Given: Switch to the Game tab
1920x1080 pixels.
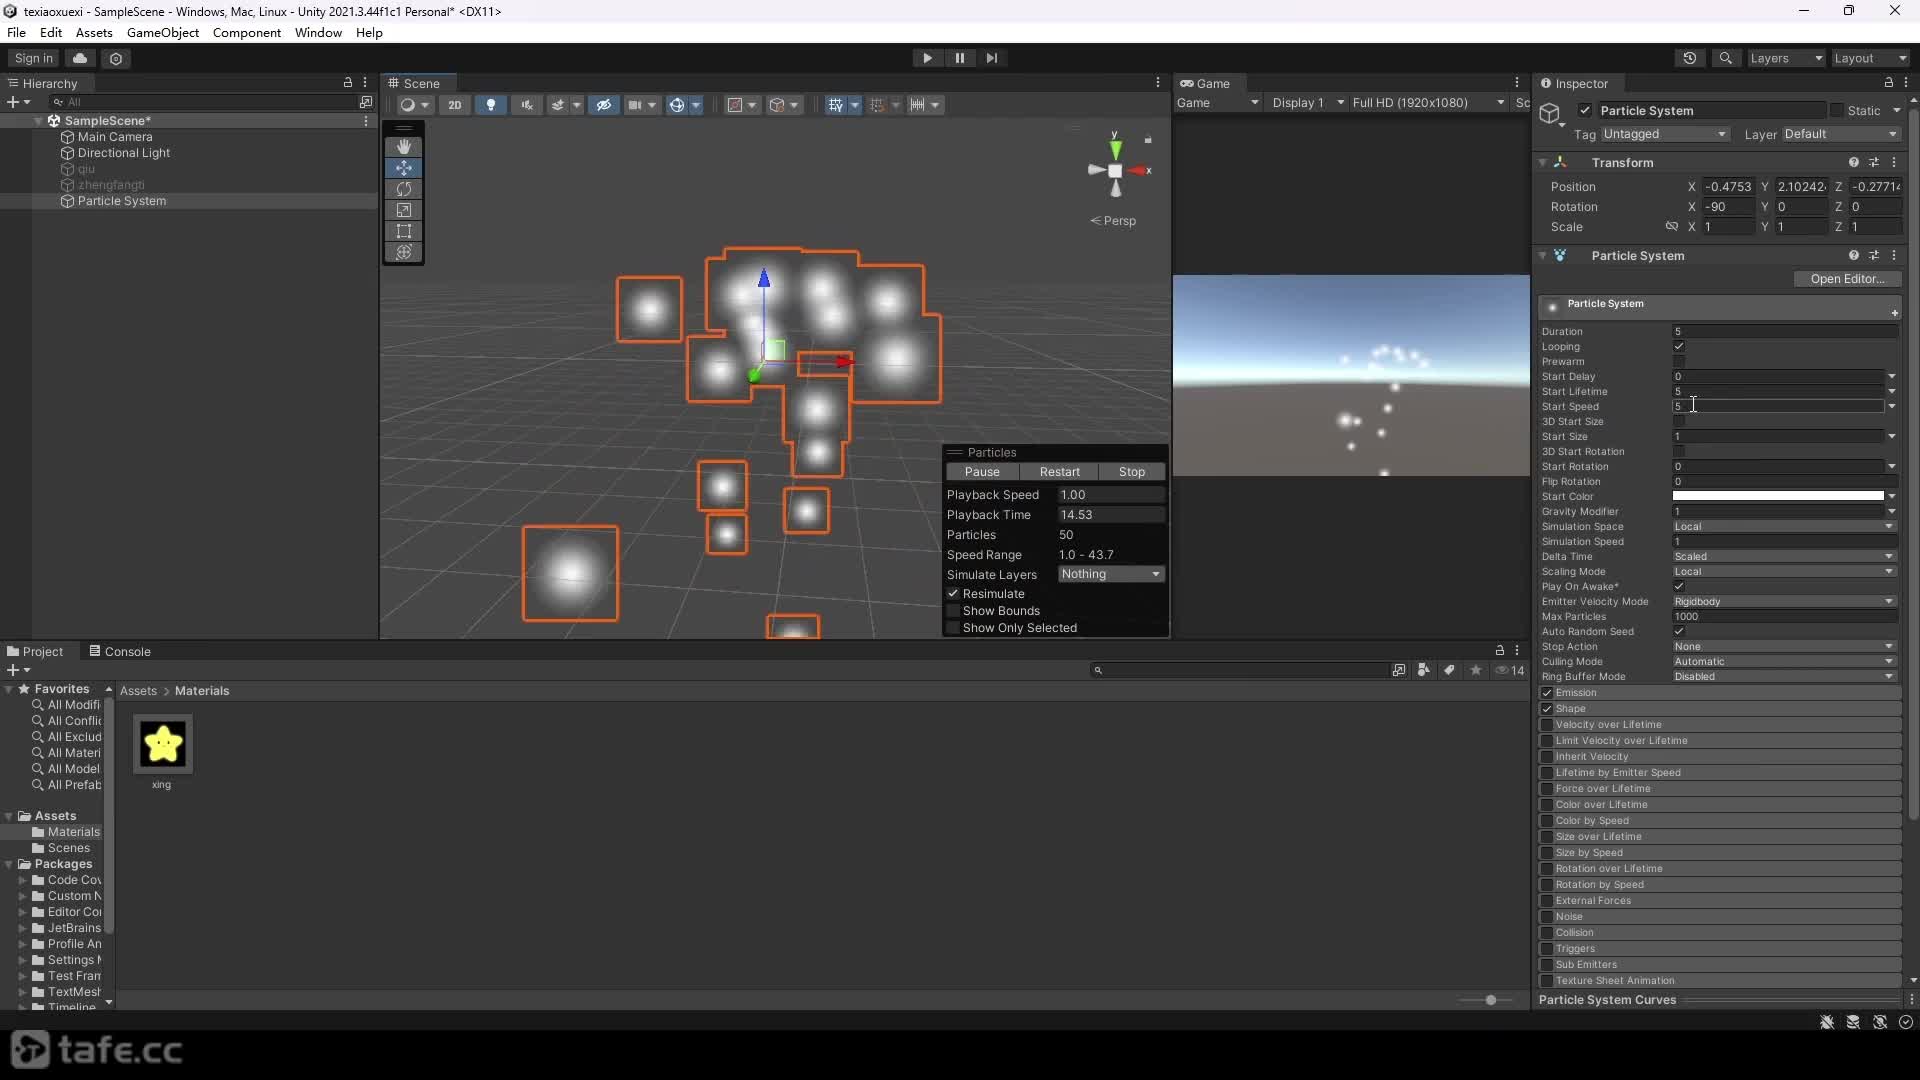Looking at the screenshot, I should coord(1205,83).
